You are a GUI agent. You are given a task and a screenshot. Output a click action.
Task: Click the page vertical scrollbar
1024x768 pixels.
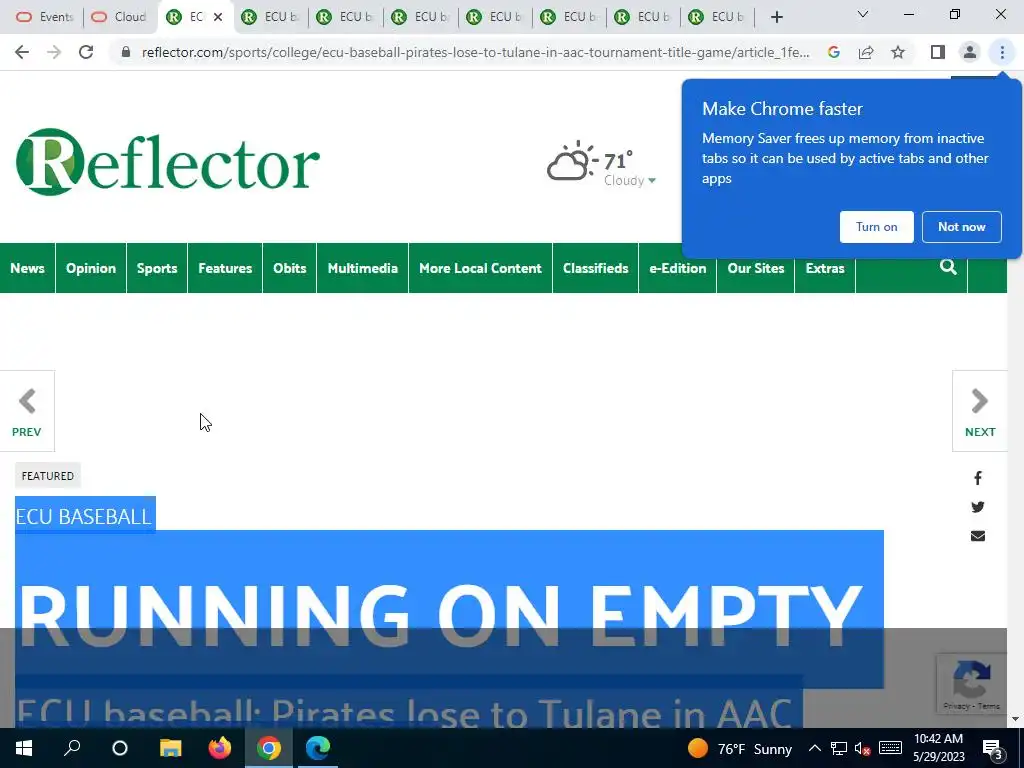tap(1015, 398)
